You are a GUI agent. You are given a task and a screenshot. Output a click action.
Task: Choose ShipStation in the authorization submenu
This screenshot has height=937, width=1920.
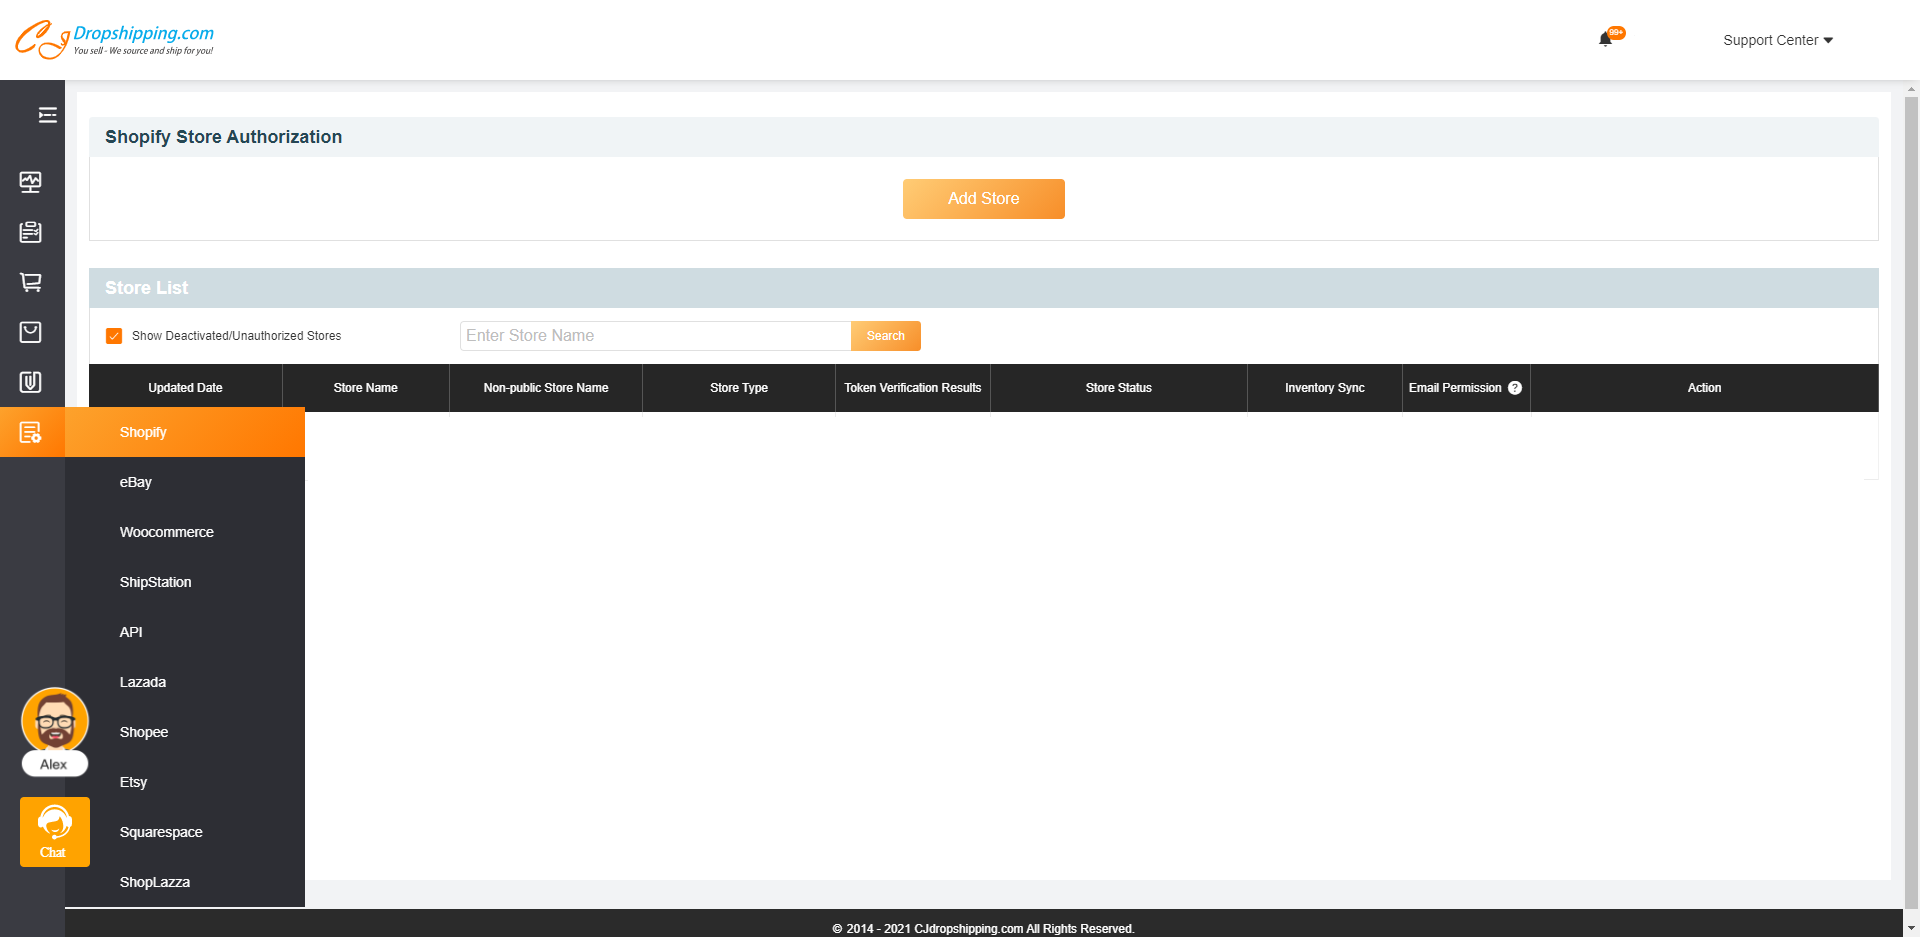coord(156,582)
